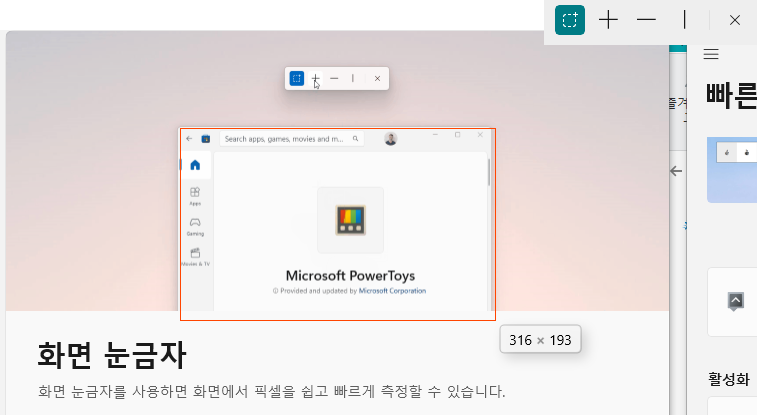Click the Home icon in the pictured Store window
757x415 pixels.
point(195,165)
